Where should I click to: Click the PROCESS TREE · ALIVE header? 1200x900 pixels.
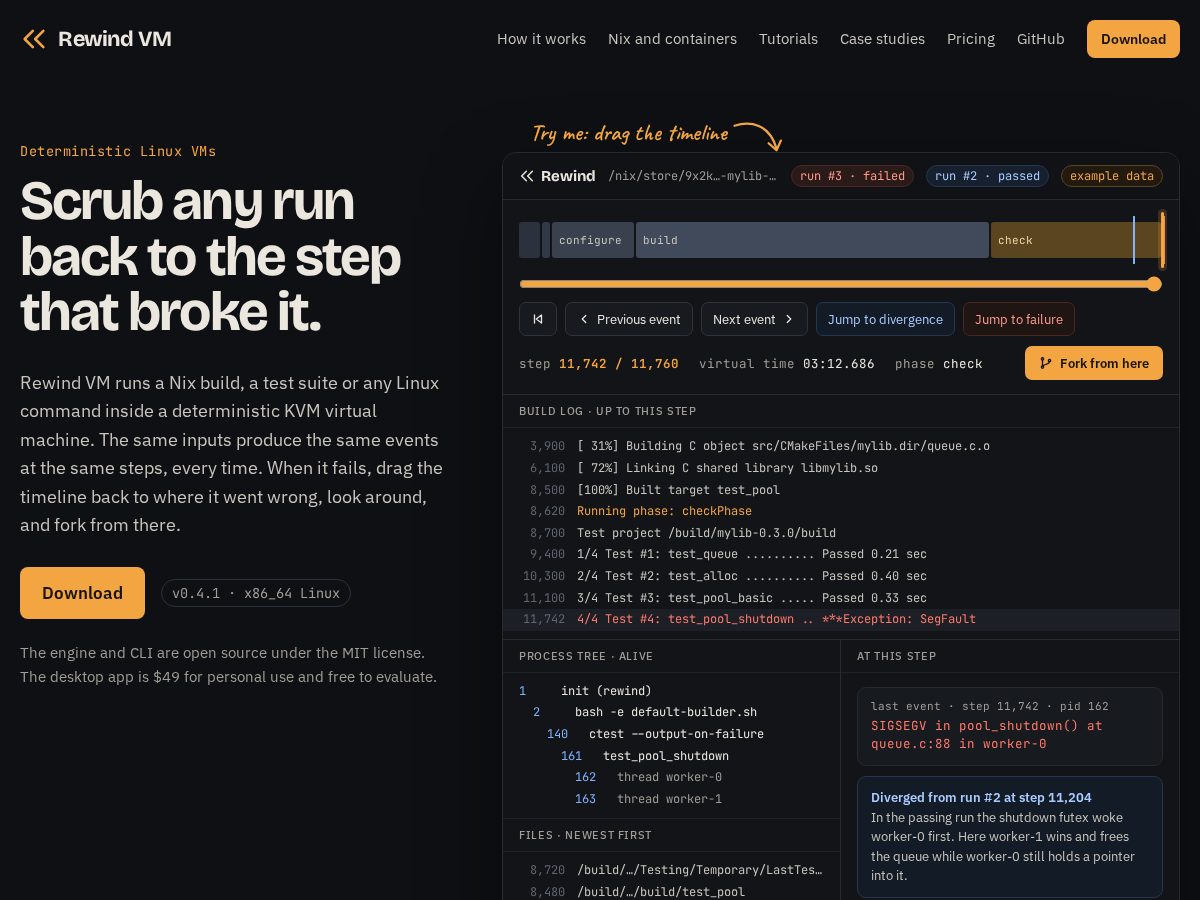[x=586, y=656]
